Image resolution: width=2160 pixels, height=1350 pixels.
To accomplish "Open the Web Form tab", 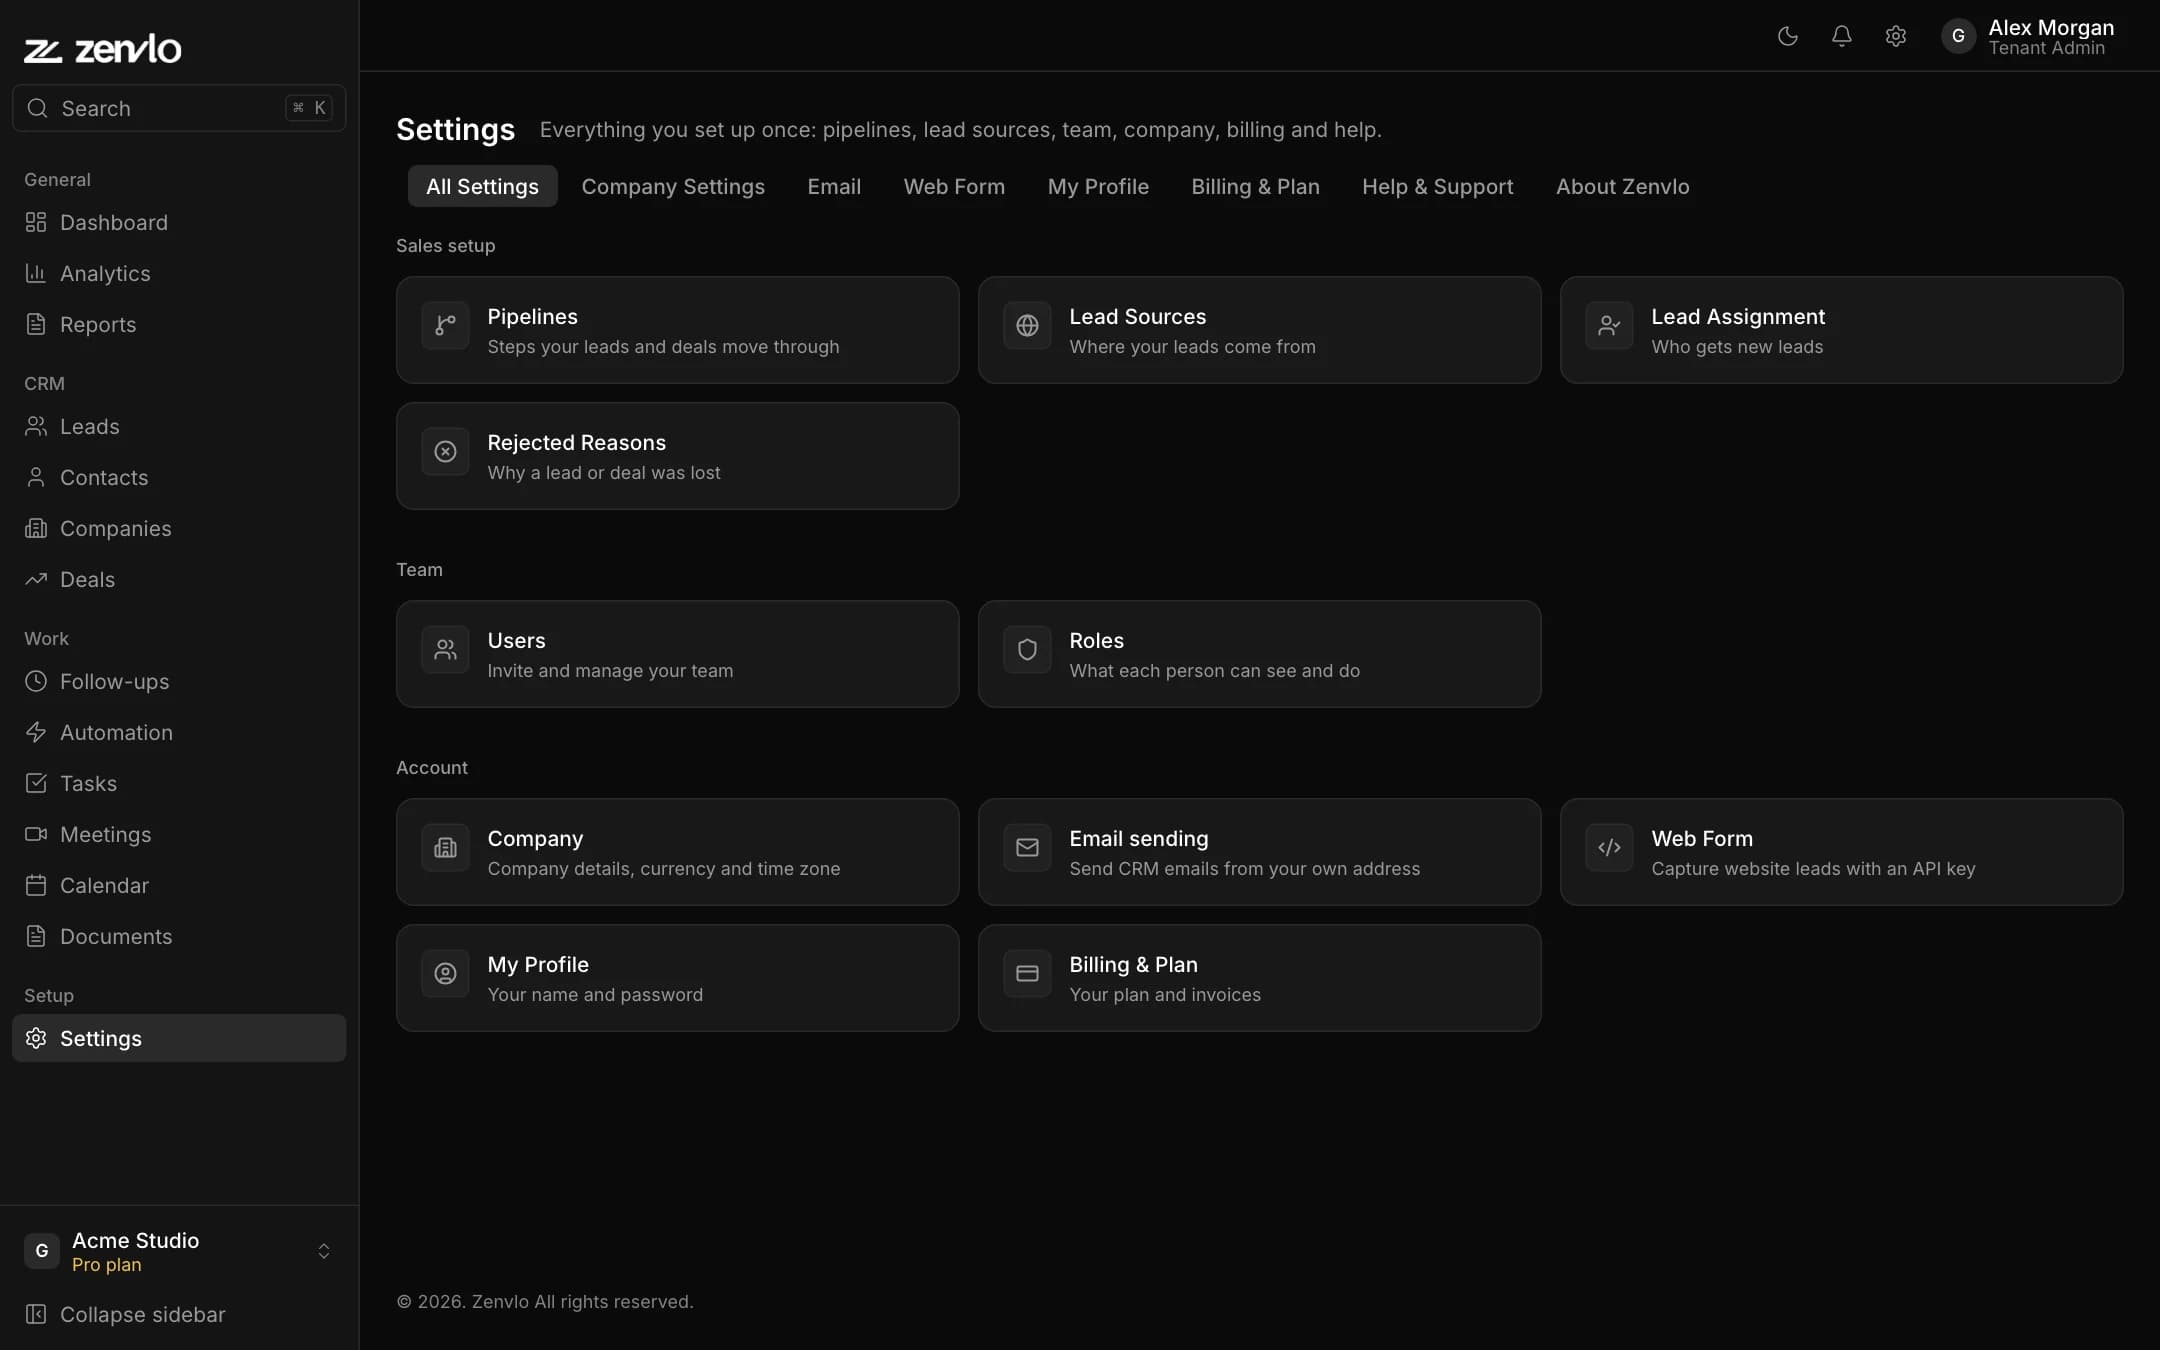I will click(x=954, y=186).
